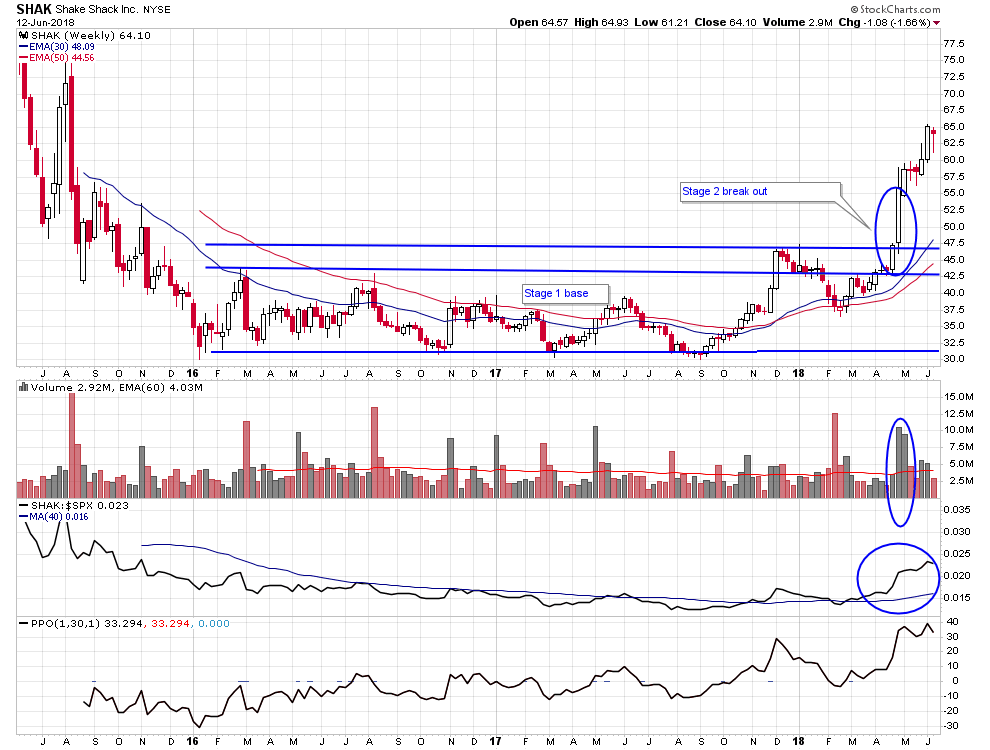Click the 20 label on the PPO axis
This screenshot has height=750, width=990.
951,651
